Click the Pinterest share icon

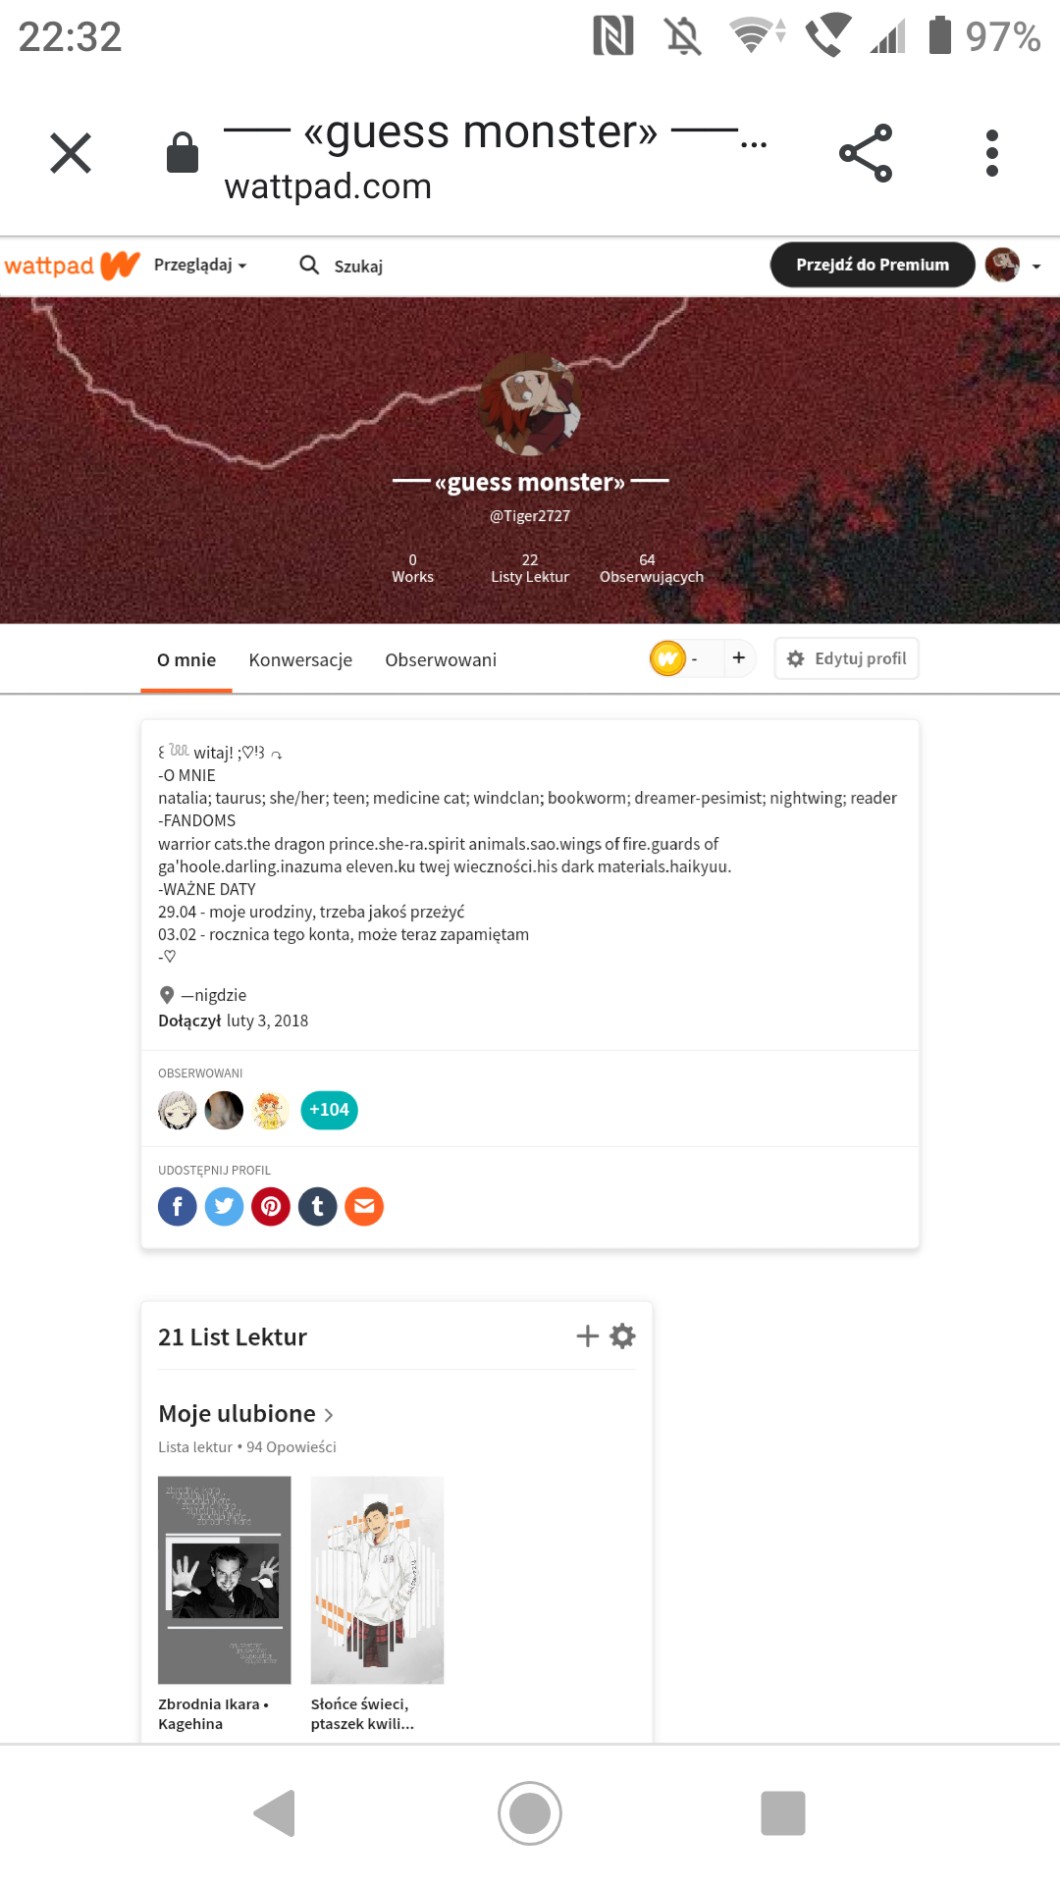pos(271,1206)
